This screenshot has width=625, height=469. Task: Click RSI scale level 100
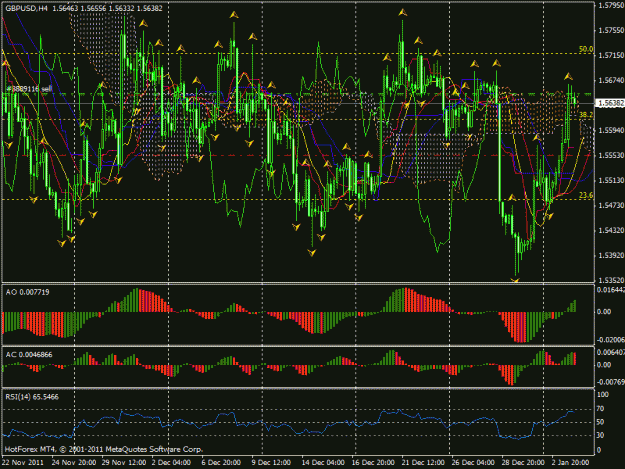(x=603, y=394)
